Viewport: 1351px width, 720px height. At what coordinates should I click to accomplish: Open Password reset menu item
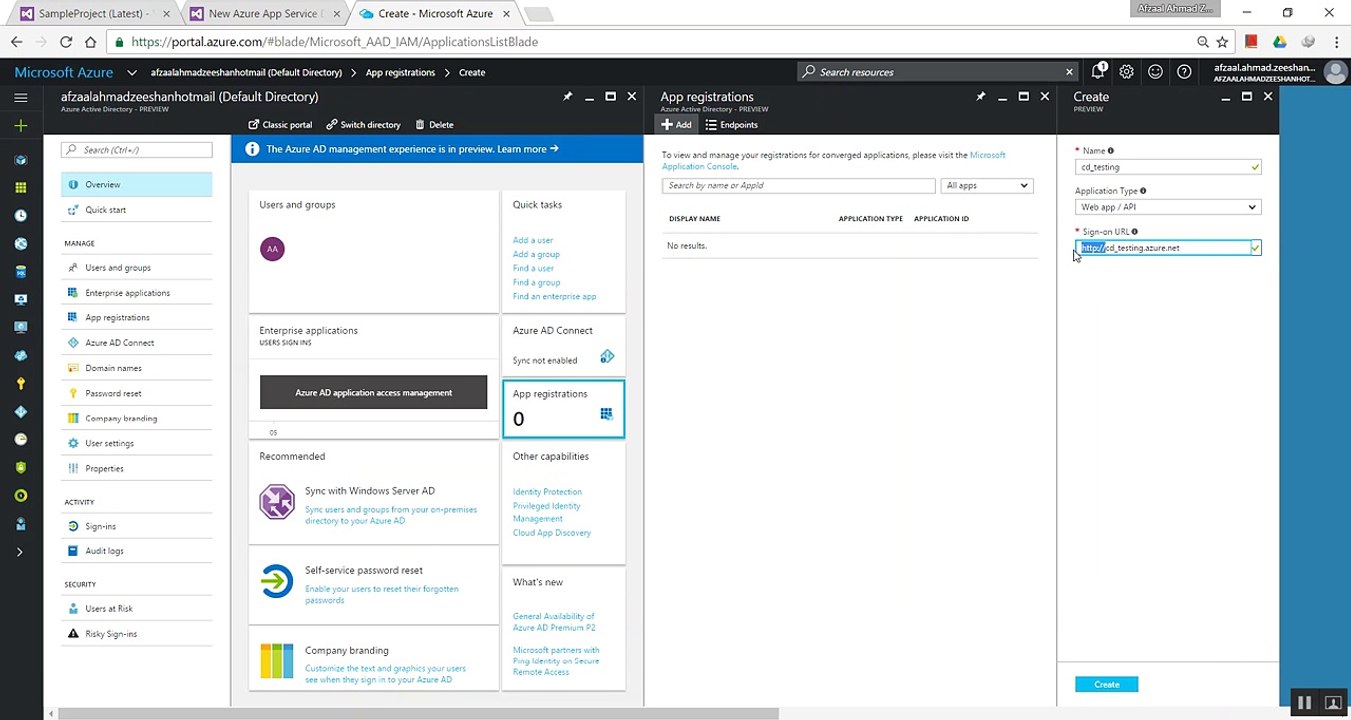pyautogui.click(x=136, y=393)
